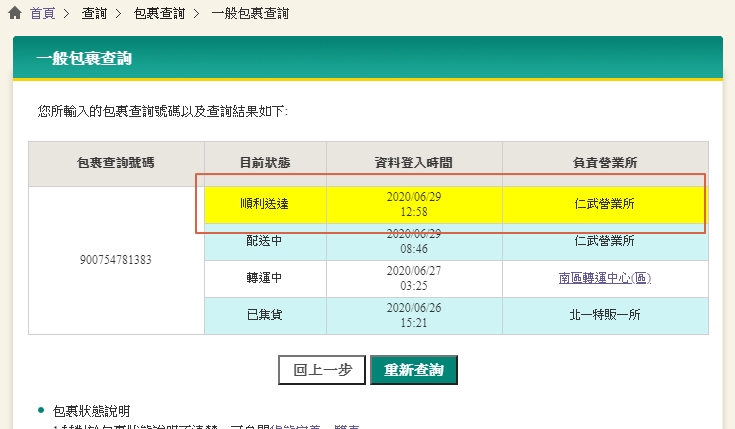Click the 一般包裹查詢 breadcrumb text
Screen dimensions: 735x429
(x=250, y=14)
